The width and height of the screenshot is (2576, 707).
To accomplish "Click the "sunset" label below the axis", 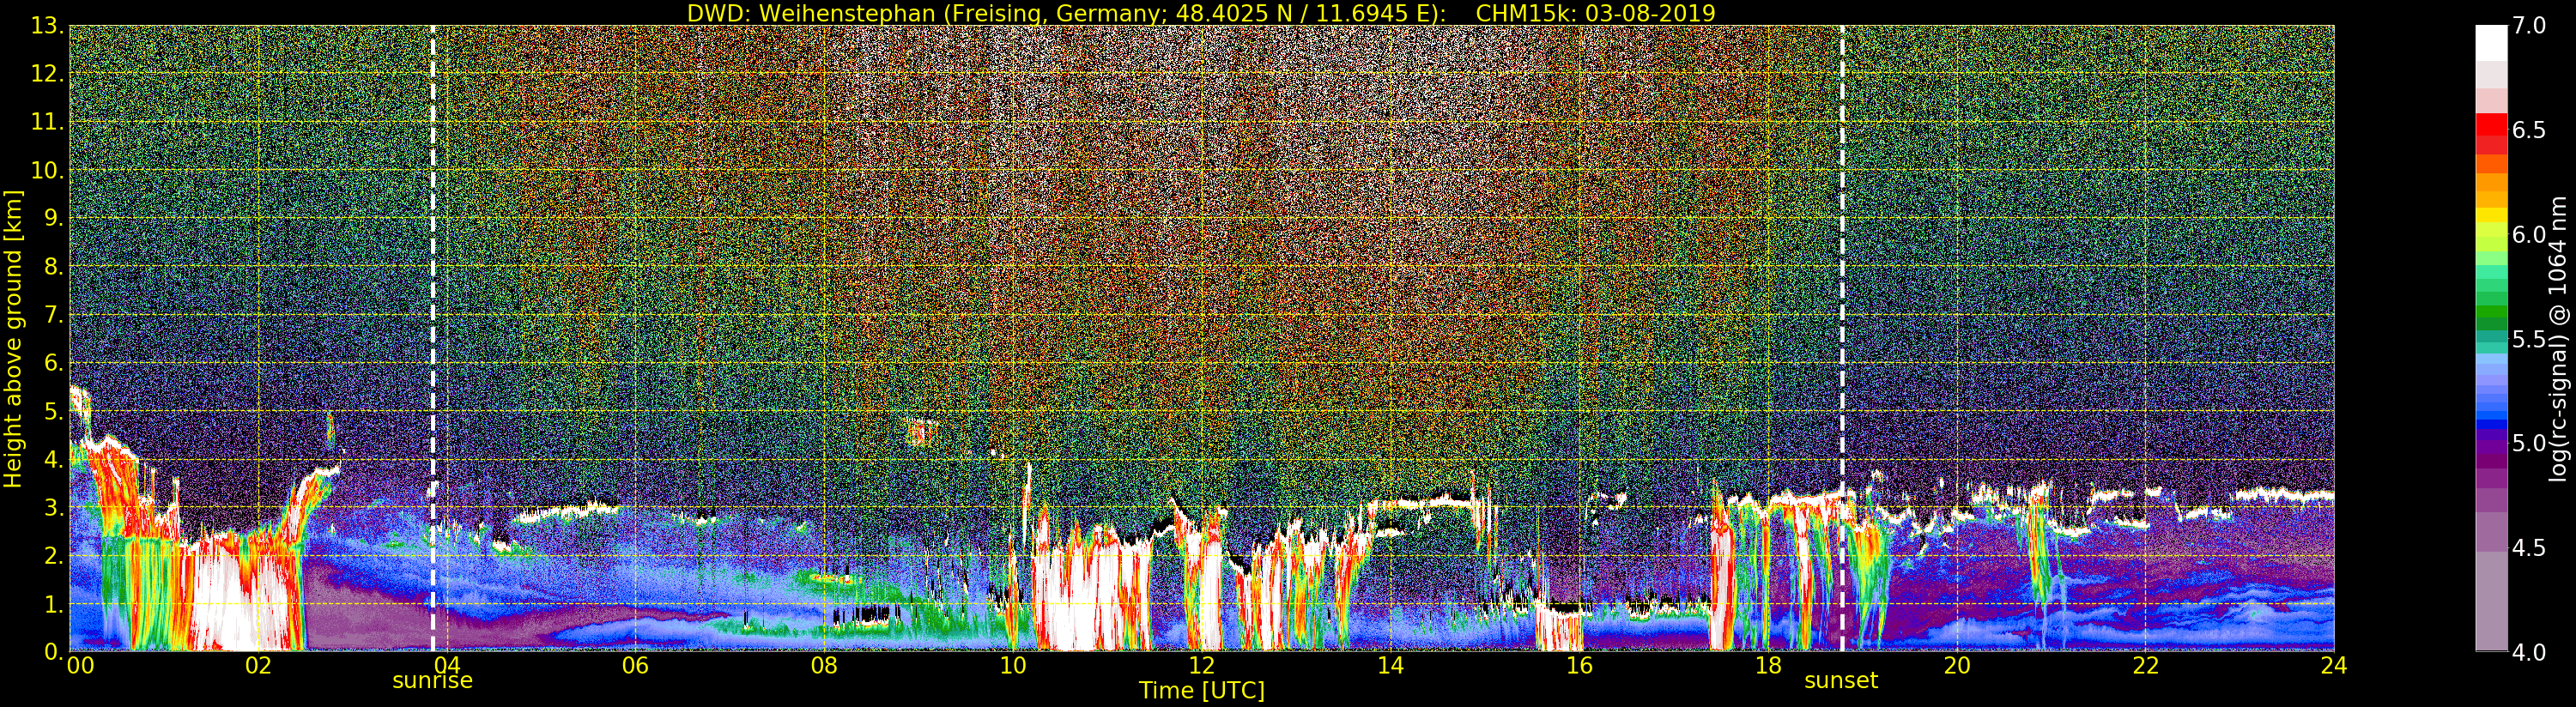I will coord(1841,681).
